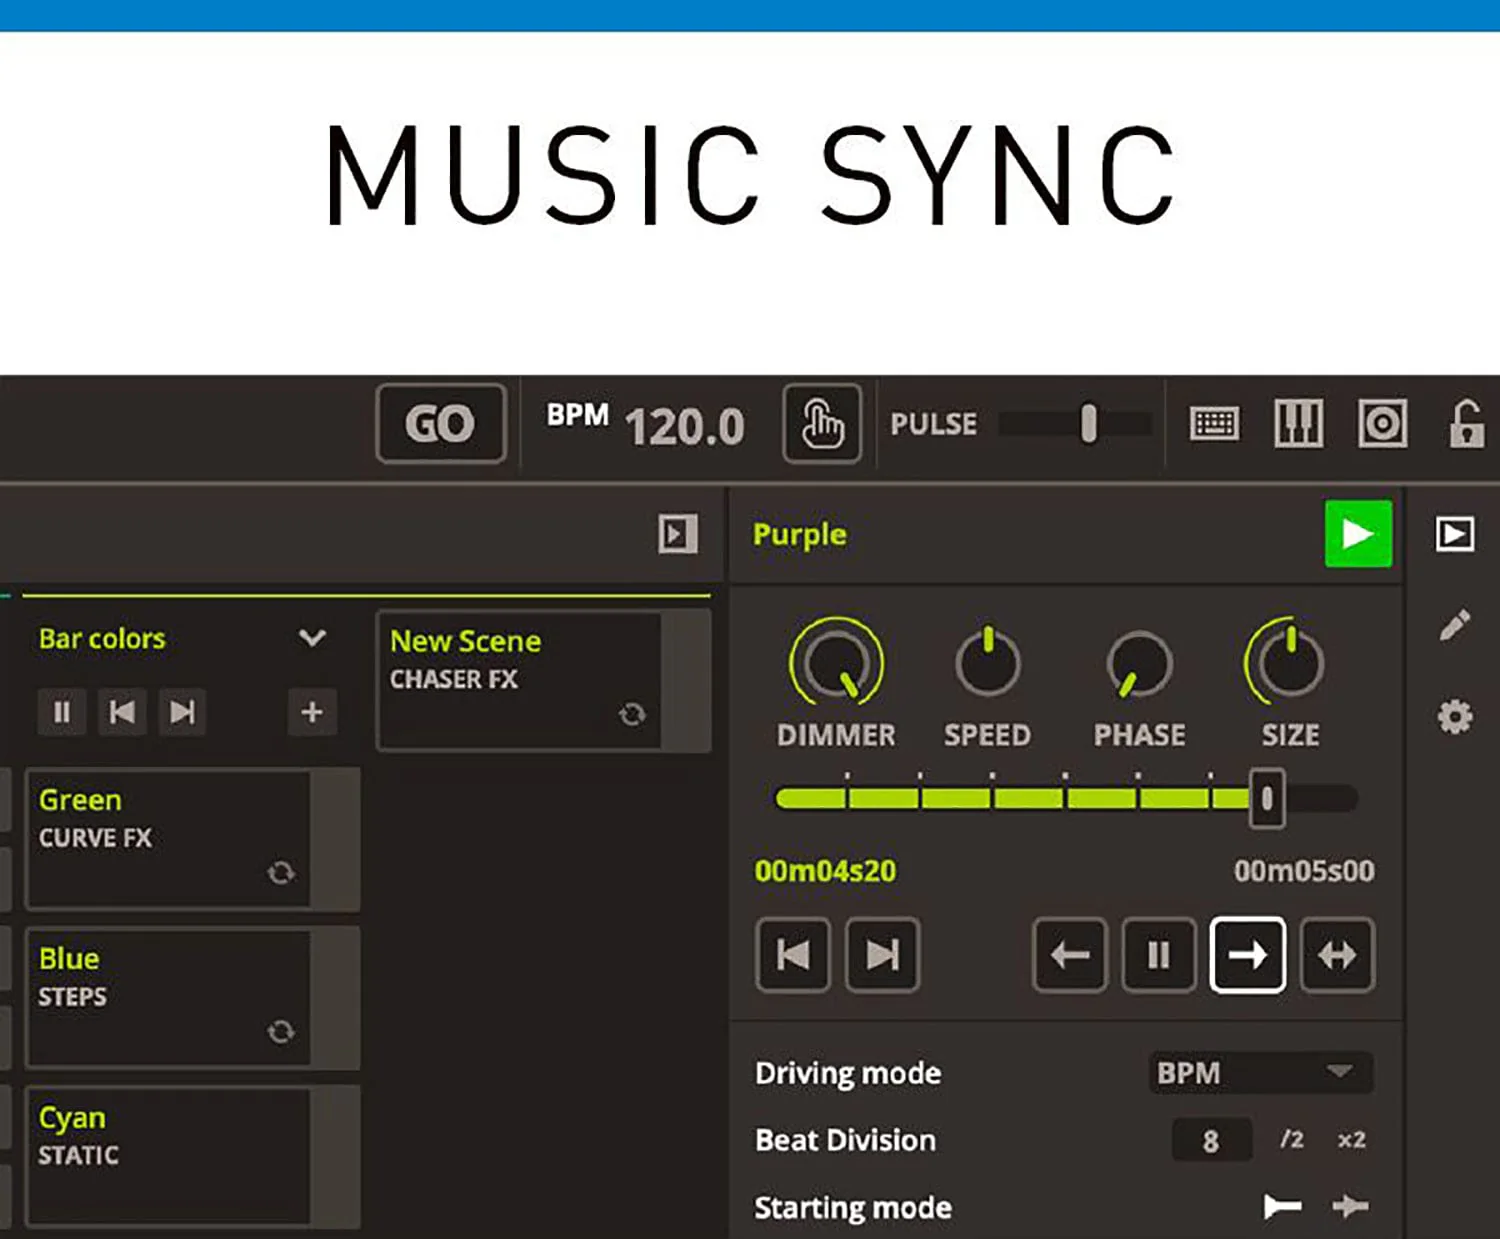Click the SPEED knob

click(x=987, y=662)
